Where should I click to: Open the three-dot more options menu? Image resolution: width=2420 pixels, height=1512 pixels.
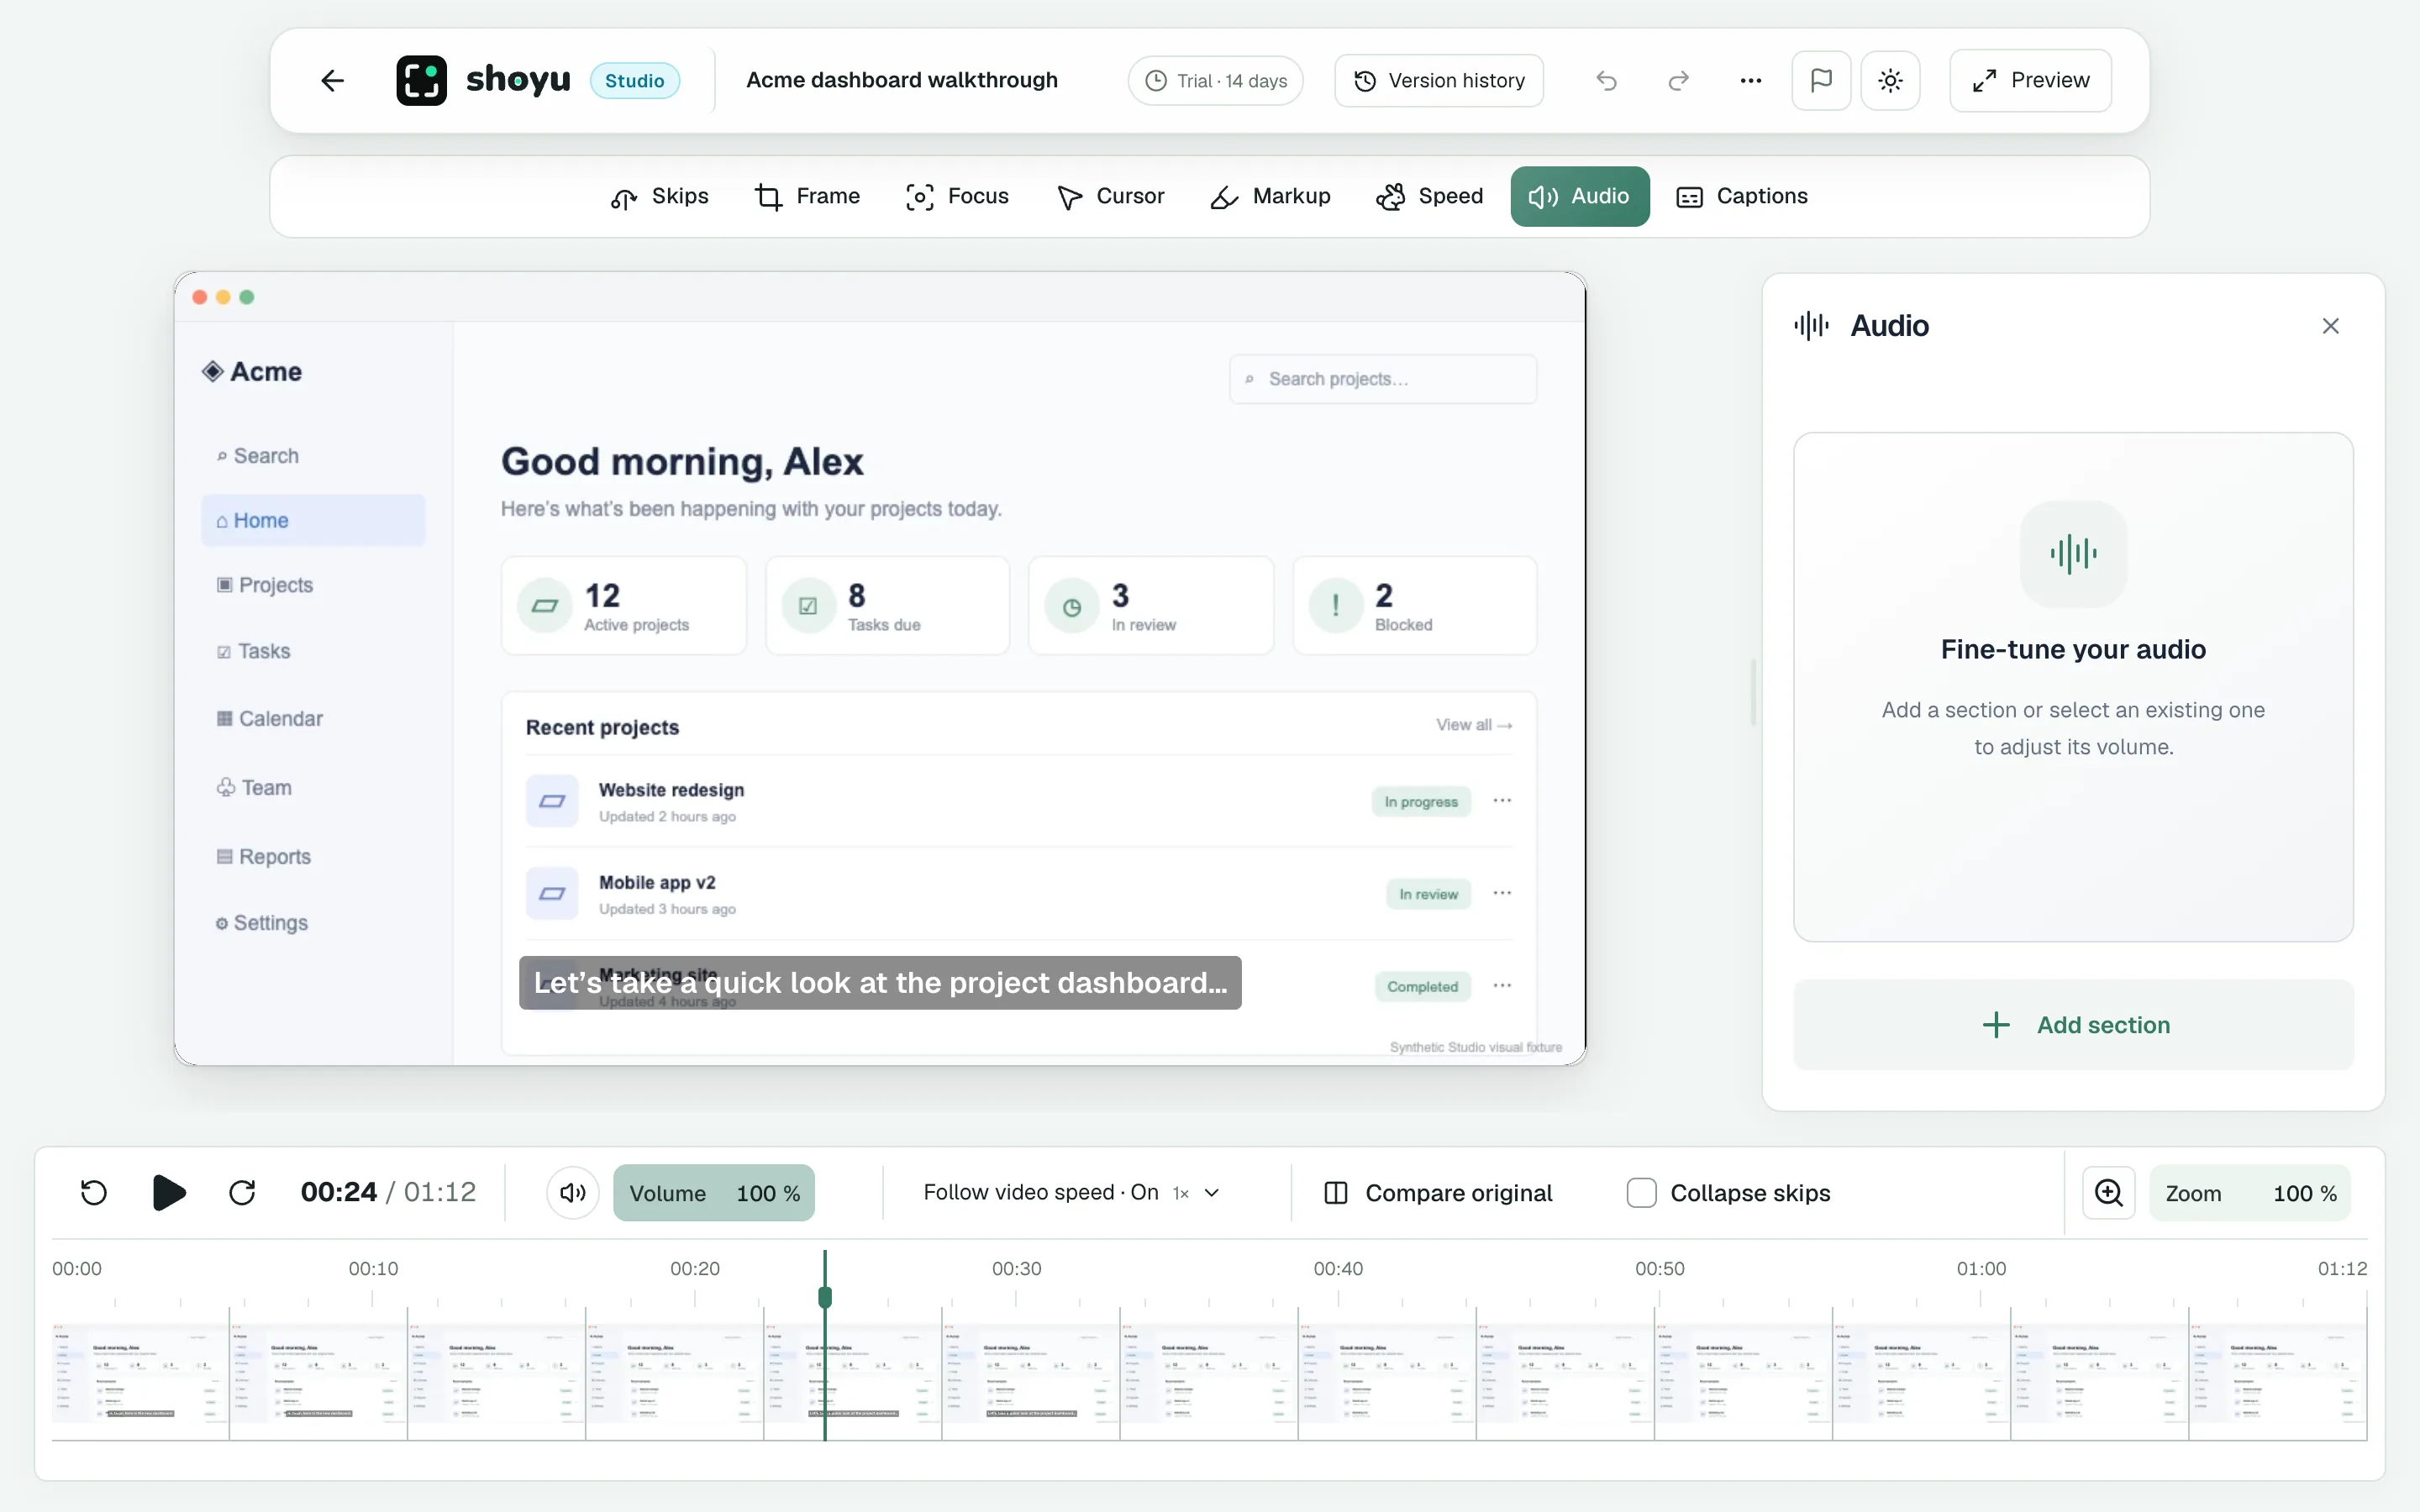(x=1750, y=80)
